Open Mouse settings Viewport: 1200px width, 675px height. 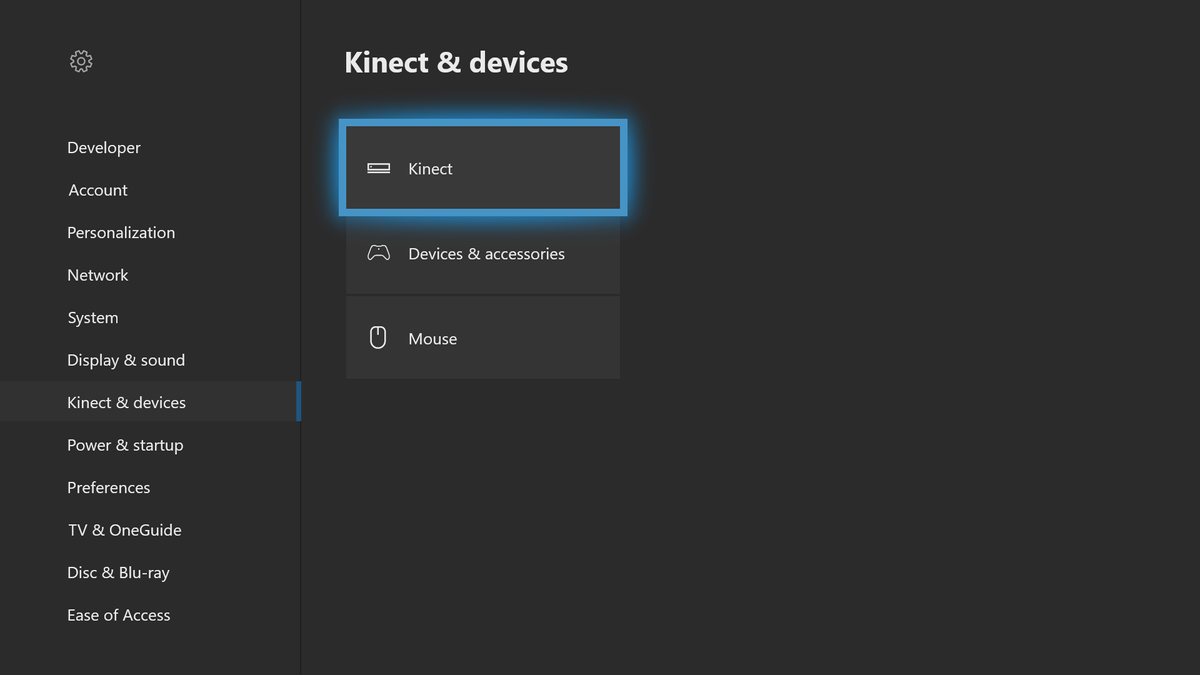483,337
